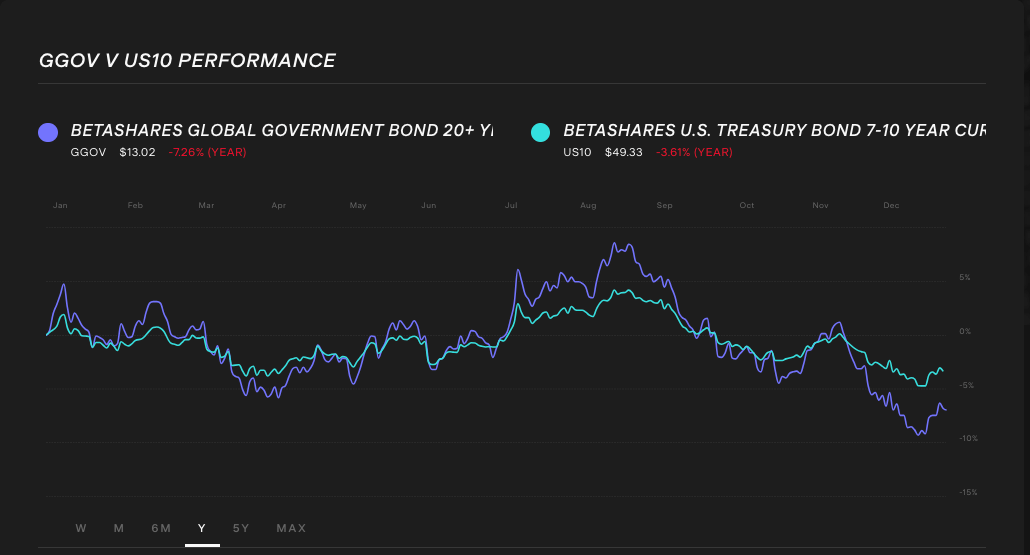The image size is (1030, 555).
Task: Click the Apr axis label
Action: click(279, 206)
